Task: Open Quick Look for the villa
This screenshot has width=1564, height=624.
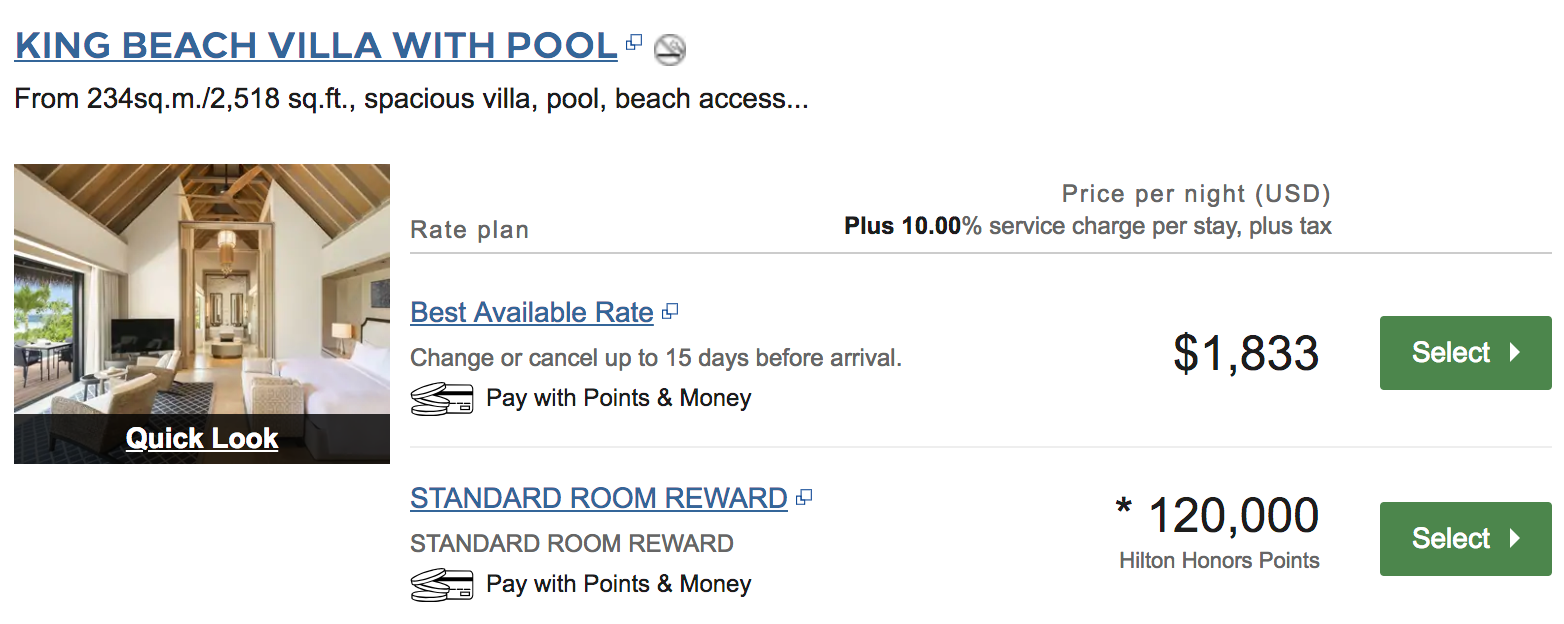Action: pyautogui.click(x=201, y=438)
